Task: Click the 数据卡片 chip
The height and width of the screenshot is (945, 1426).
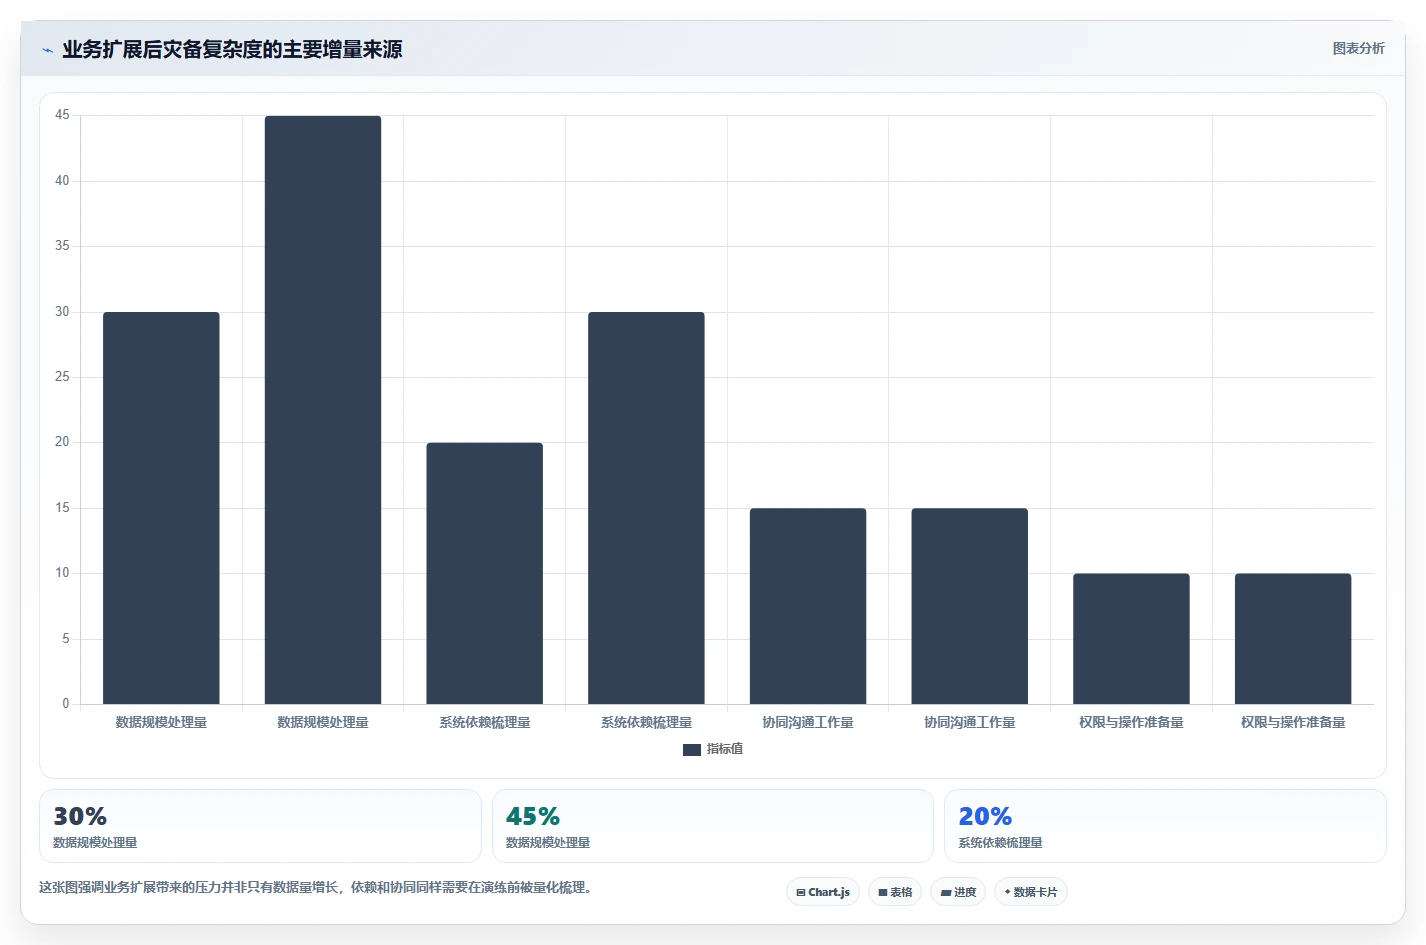Action: [x=1031, y=892]
